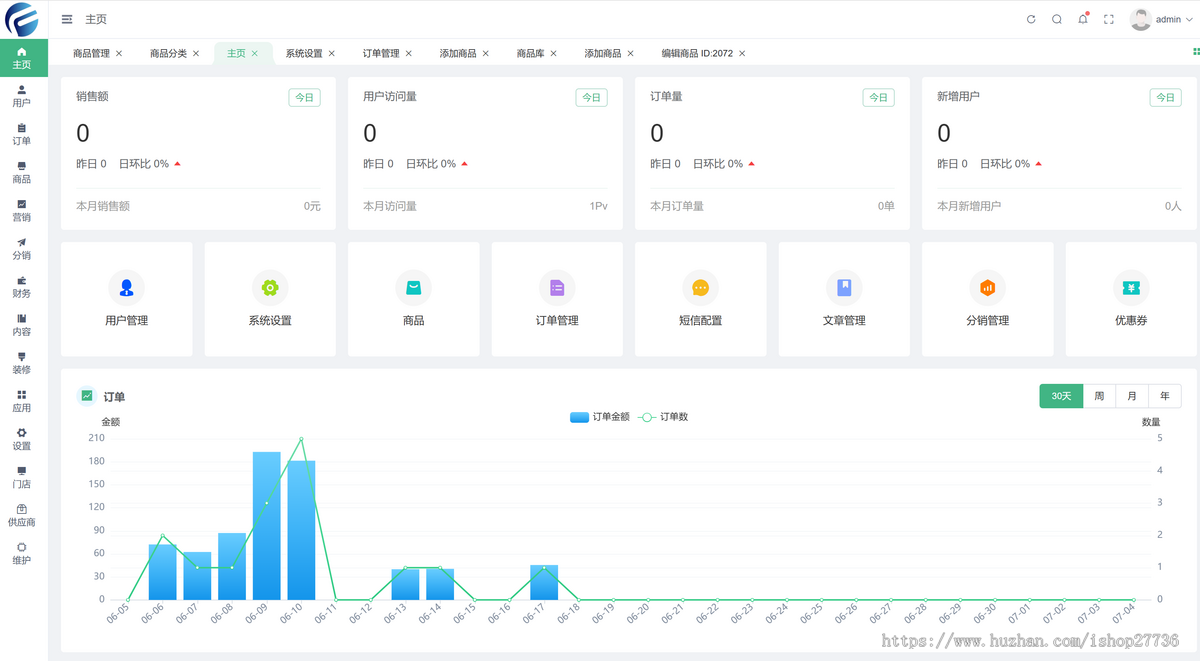
Task: Open the 装修 sidebar menu
Action: point(22,363)
